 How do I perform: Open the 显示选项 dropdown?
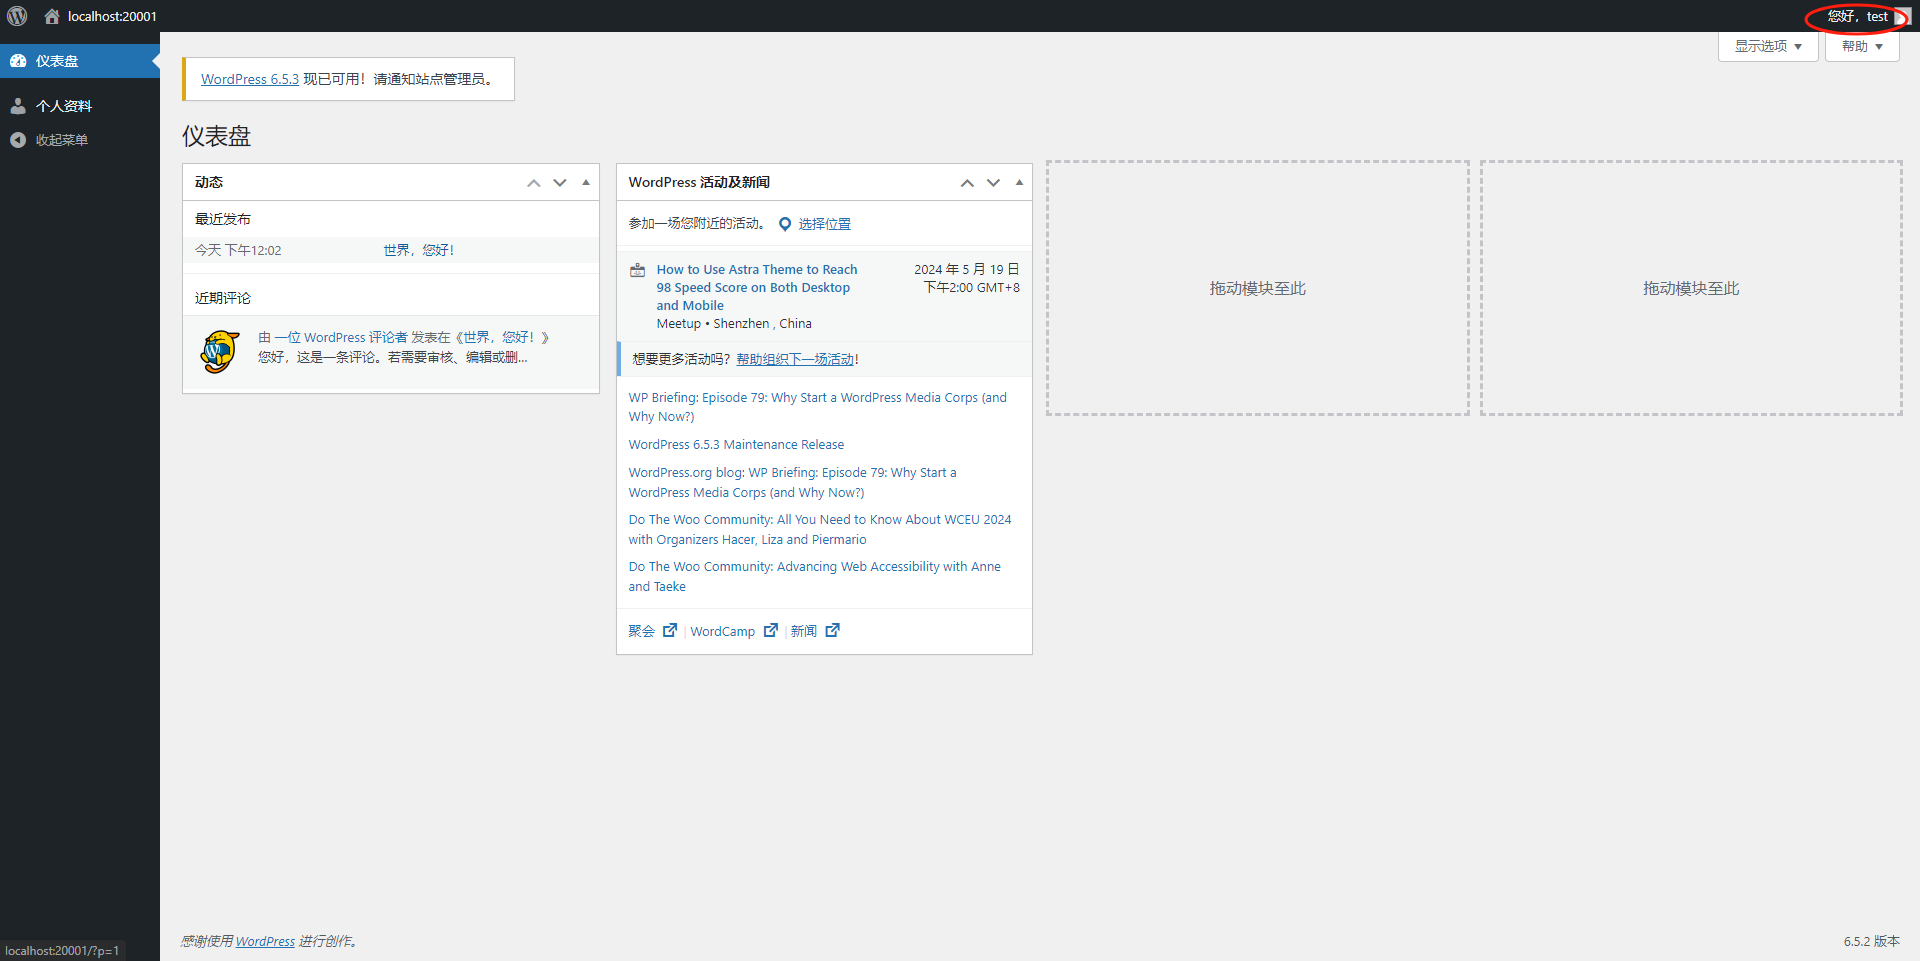tap(1767, 45)
